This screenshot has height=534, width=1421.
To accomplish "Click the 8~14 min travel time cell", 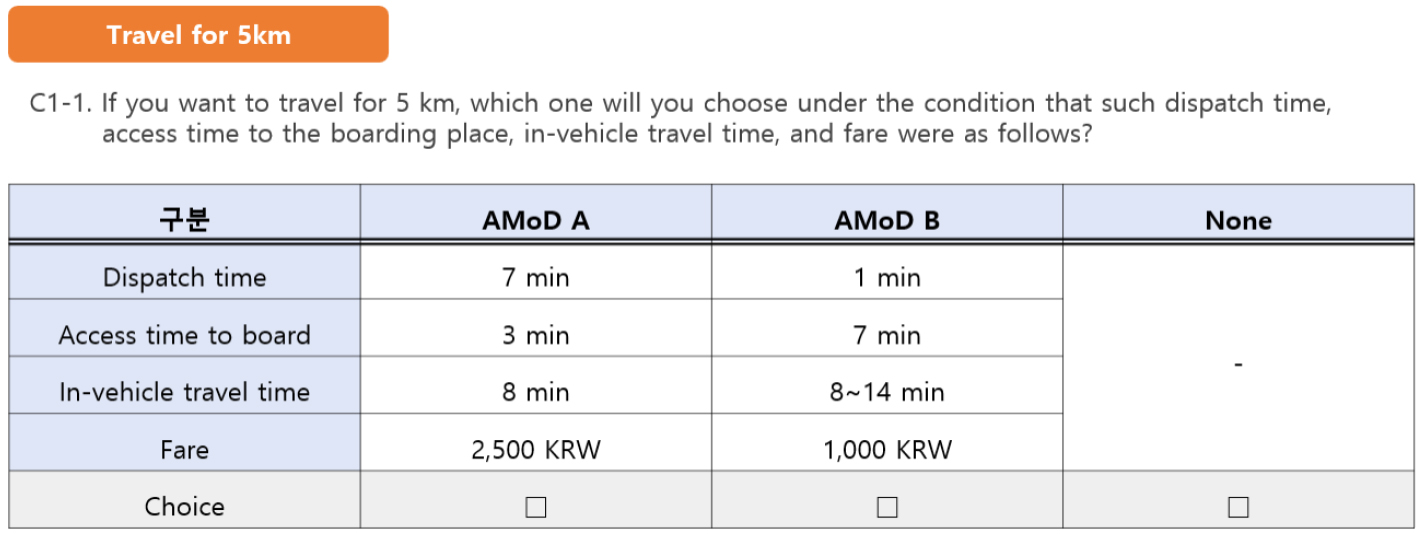I will tap(887, 392).
